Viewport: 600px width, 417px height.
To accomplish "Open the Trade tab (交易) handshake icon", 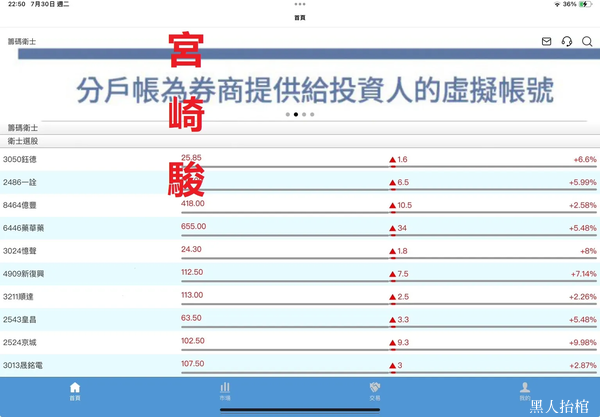I will click(375, 390).
